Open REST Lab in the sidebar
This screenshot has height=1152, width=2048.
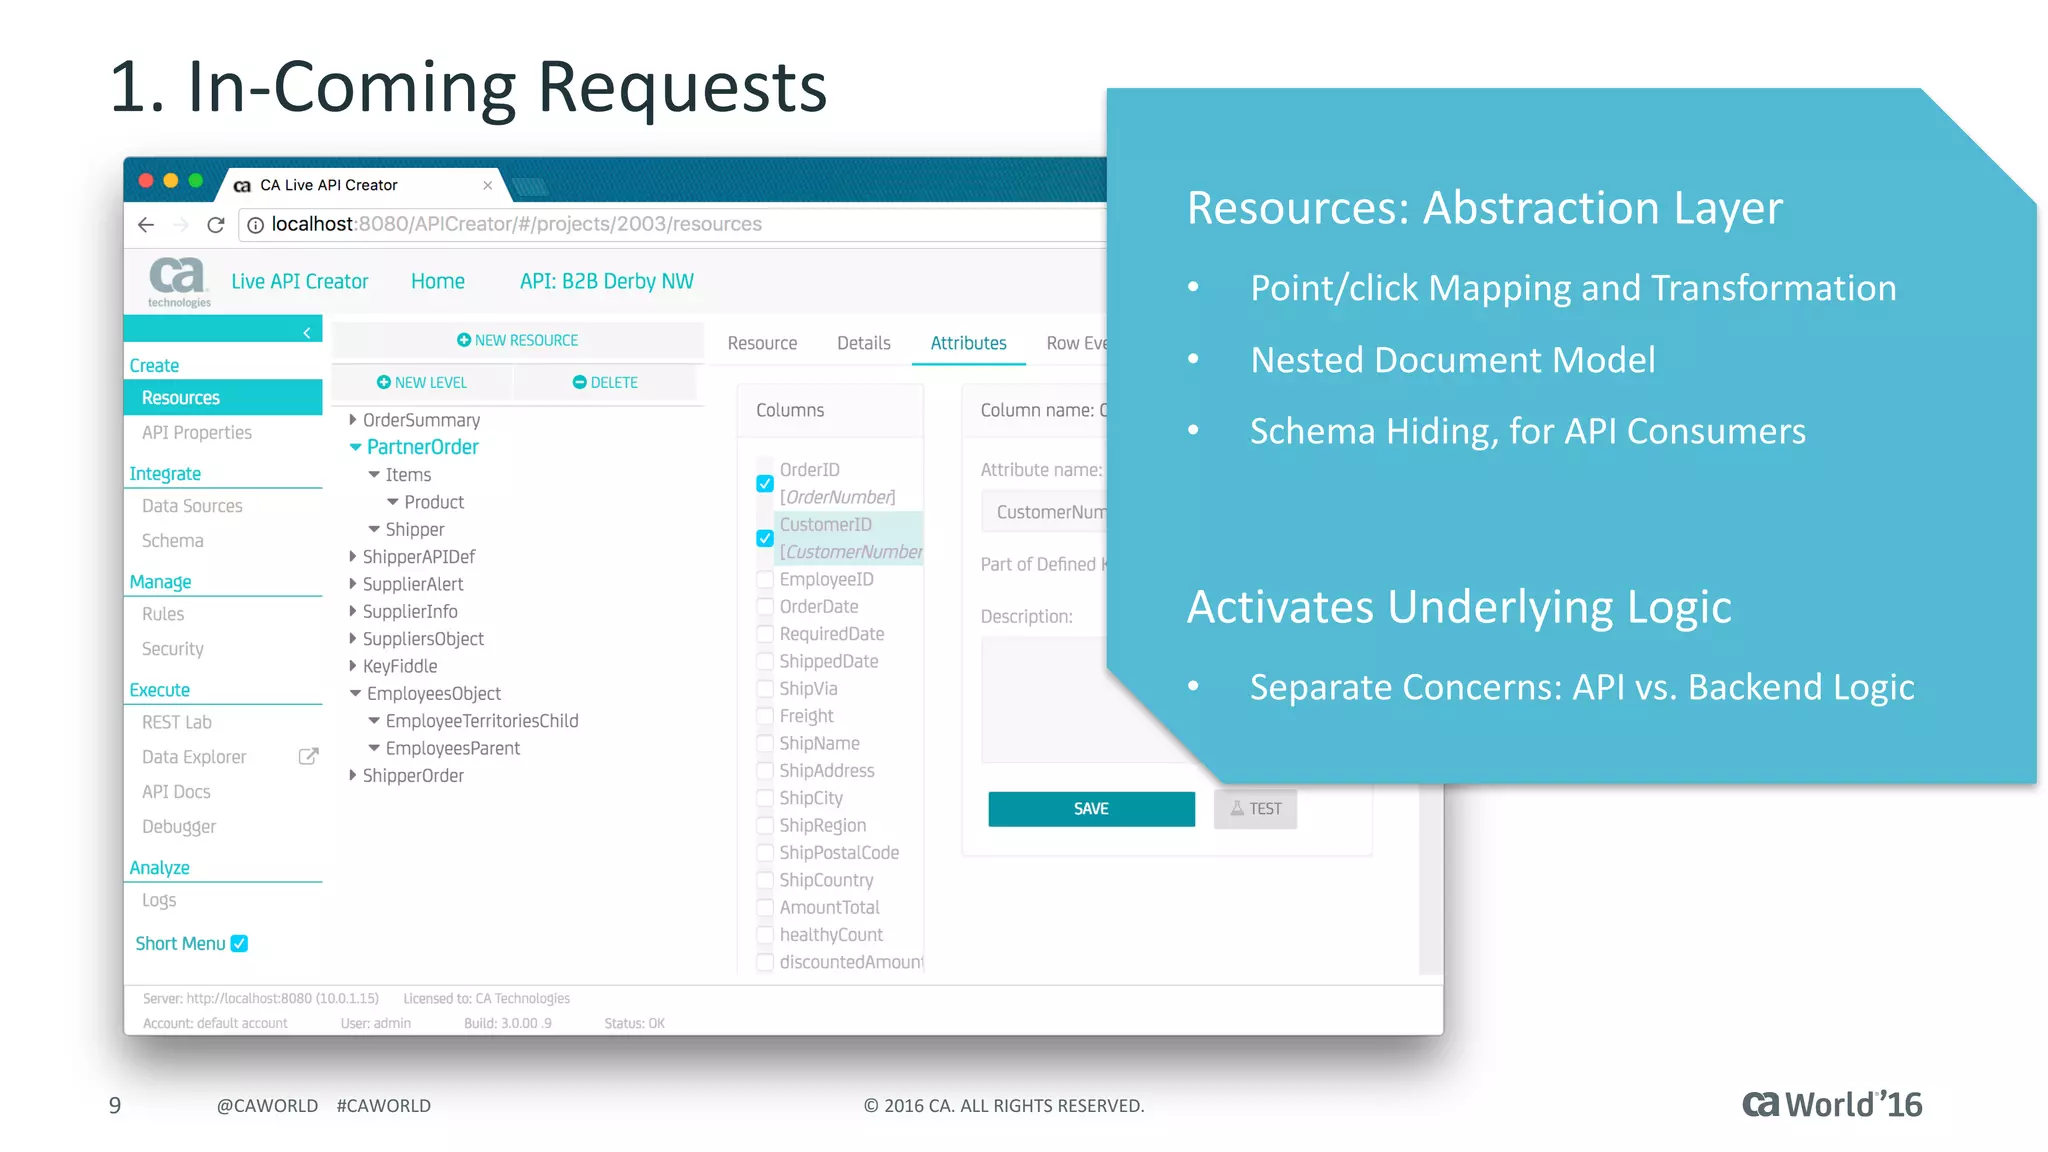click(x=176, y=722)
